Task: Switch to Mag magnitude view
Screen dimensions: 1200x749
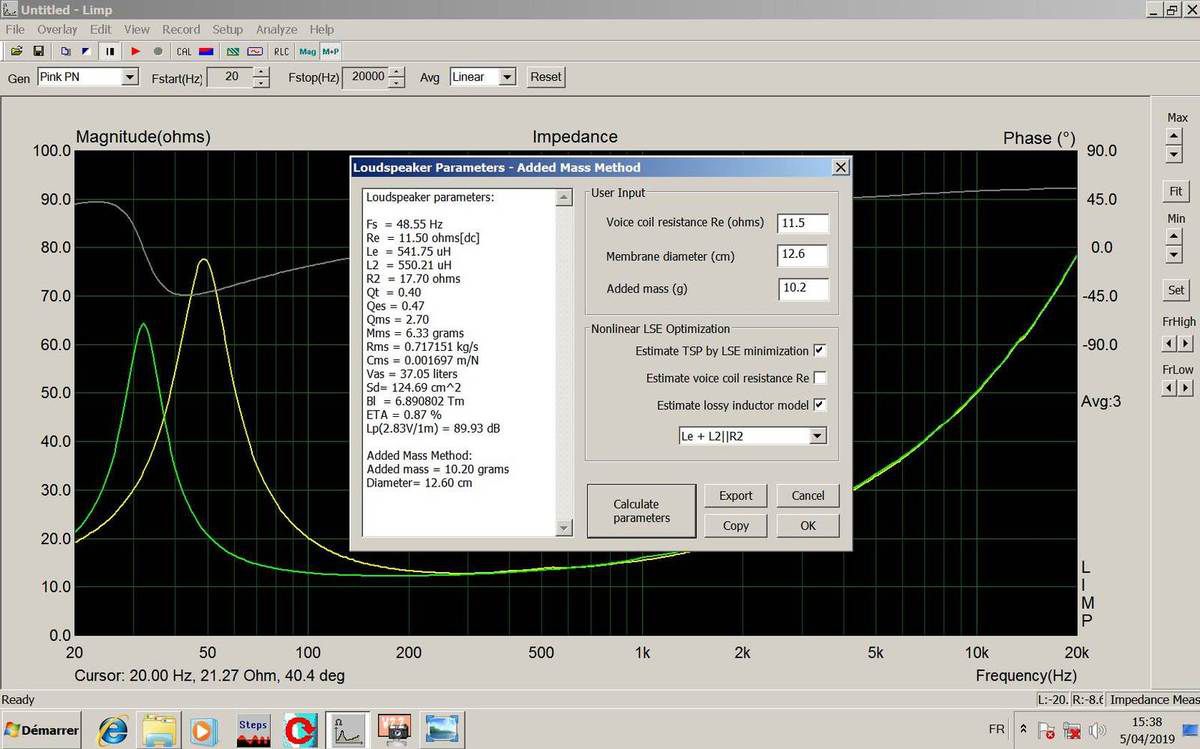Action: click(x=307, y=51)
